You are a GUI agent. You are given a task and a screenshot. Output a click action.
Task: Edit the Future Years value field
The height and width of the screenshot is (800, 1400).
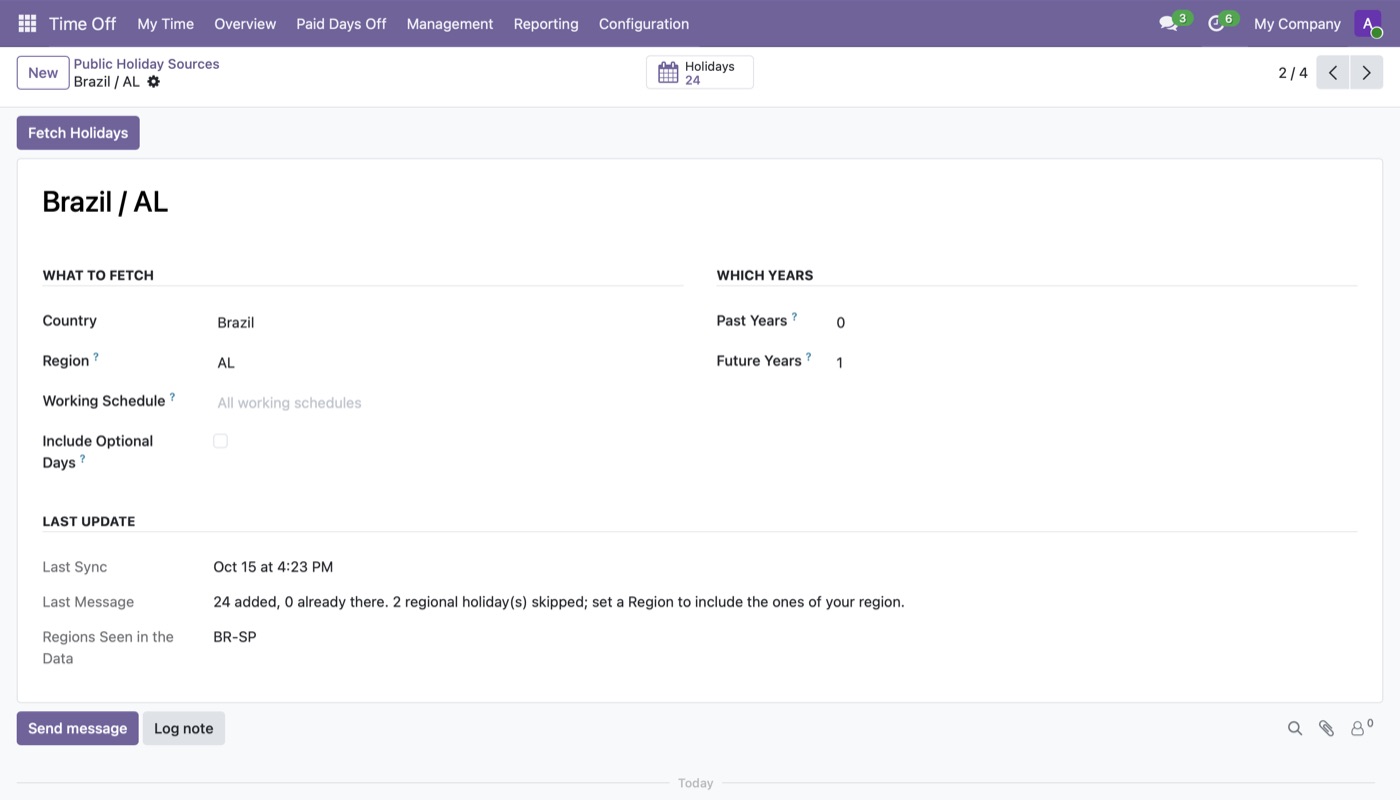(x=1094, y=363)
